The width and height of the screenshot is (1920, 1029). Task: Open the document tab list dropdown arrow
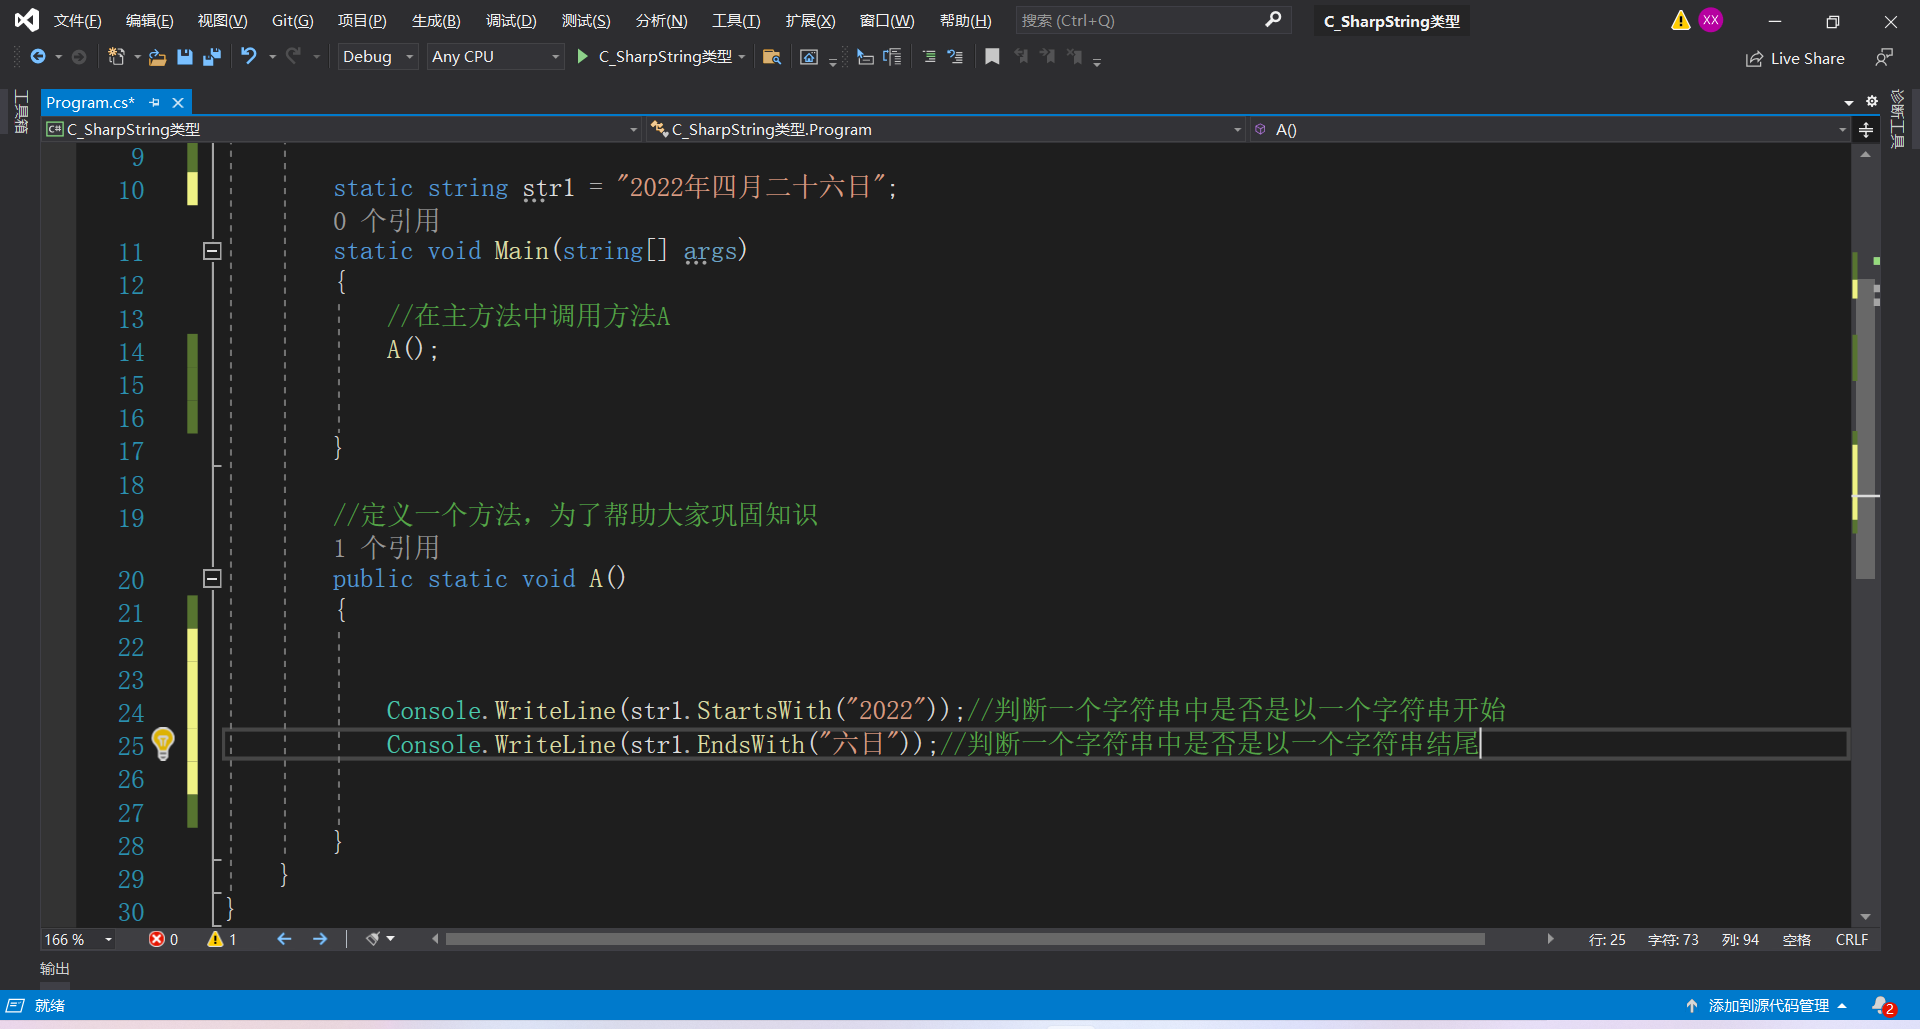tap(1849, 103)
